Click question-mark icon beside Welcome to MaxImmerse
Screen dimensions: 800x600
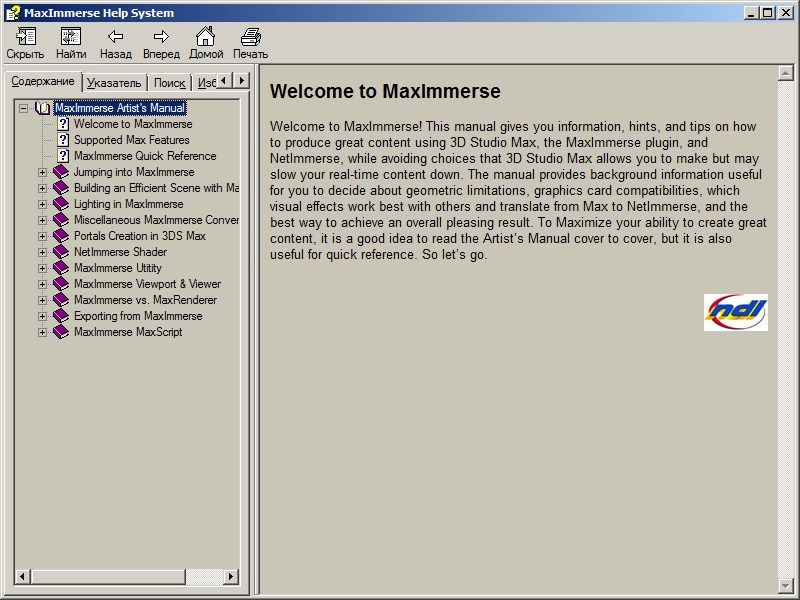pos(63,124)
